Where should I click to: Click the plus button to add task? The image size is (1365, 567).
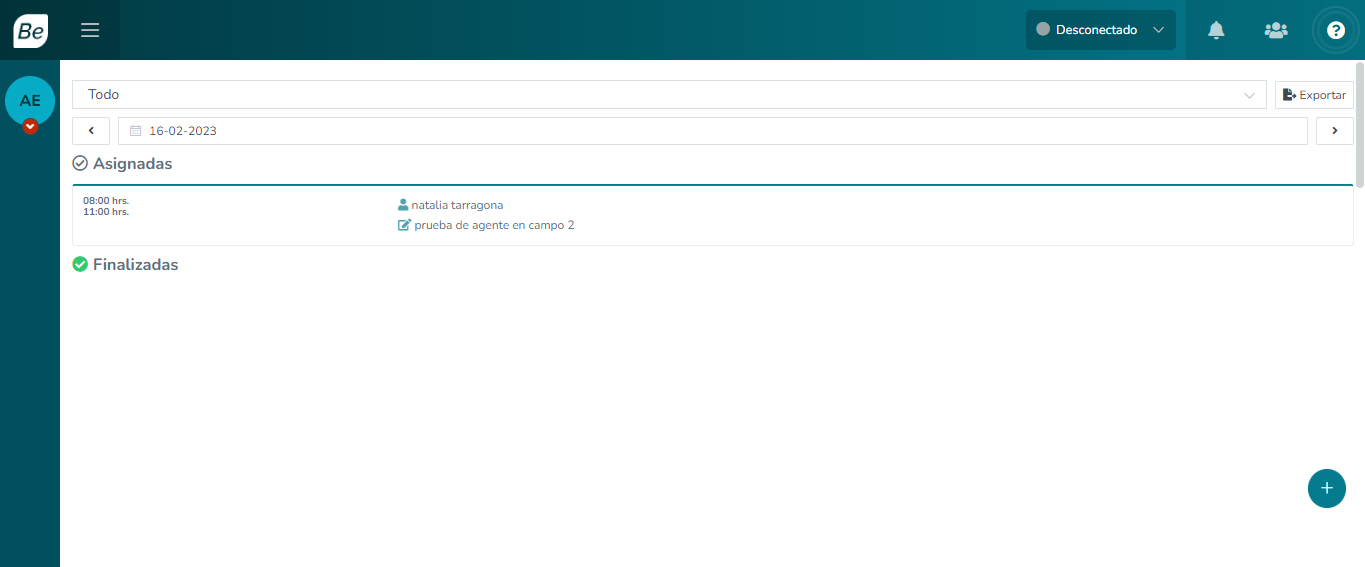click(1326, 488)
